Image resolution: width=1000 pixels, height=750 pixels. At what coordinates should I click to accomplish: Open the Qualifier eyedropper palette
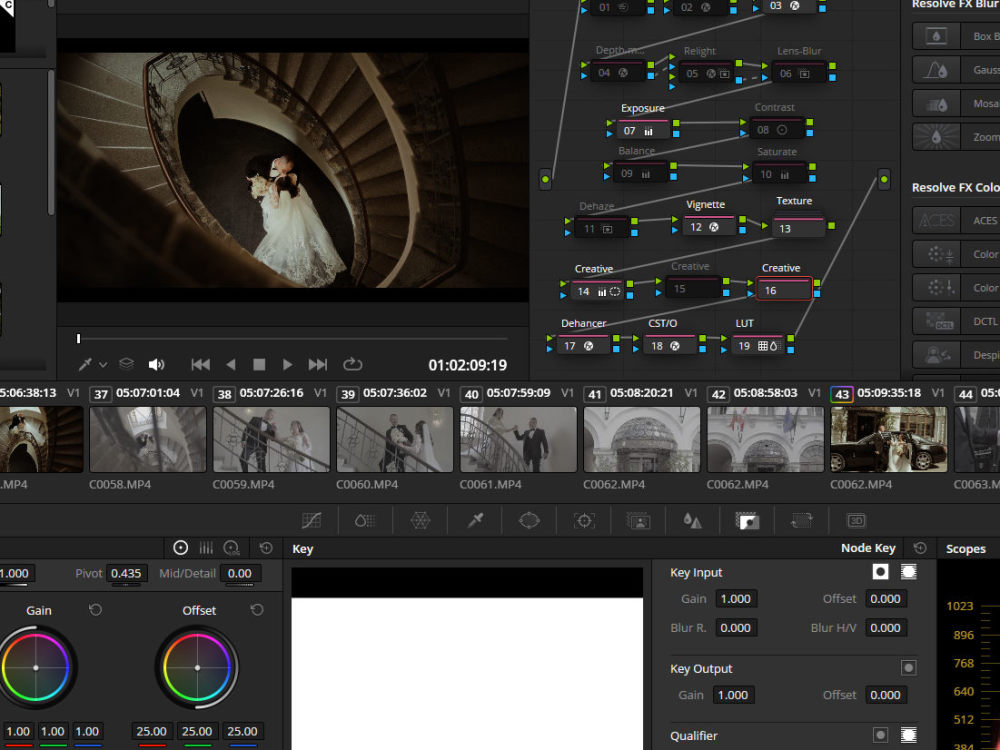tap(475, 520)
